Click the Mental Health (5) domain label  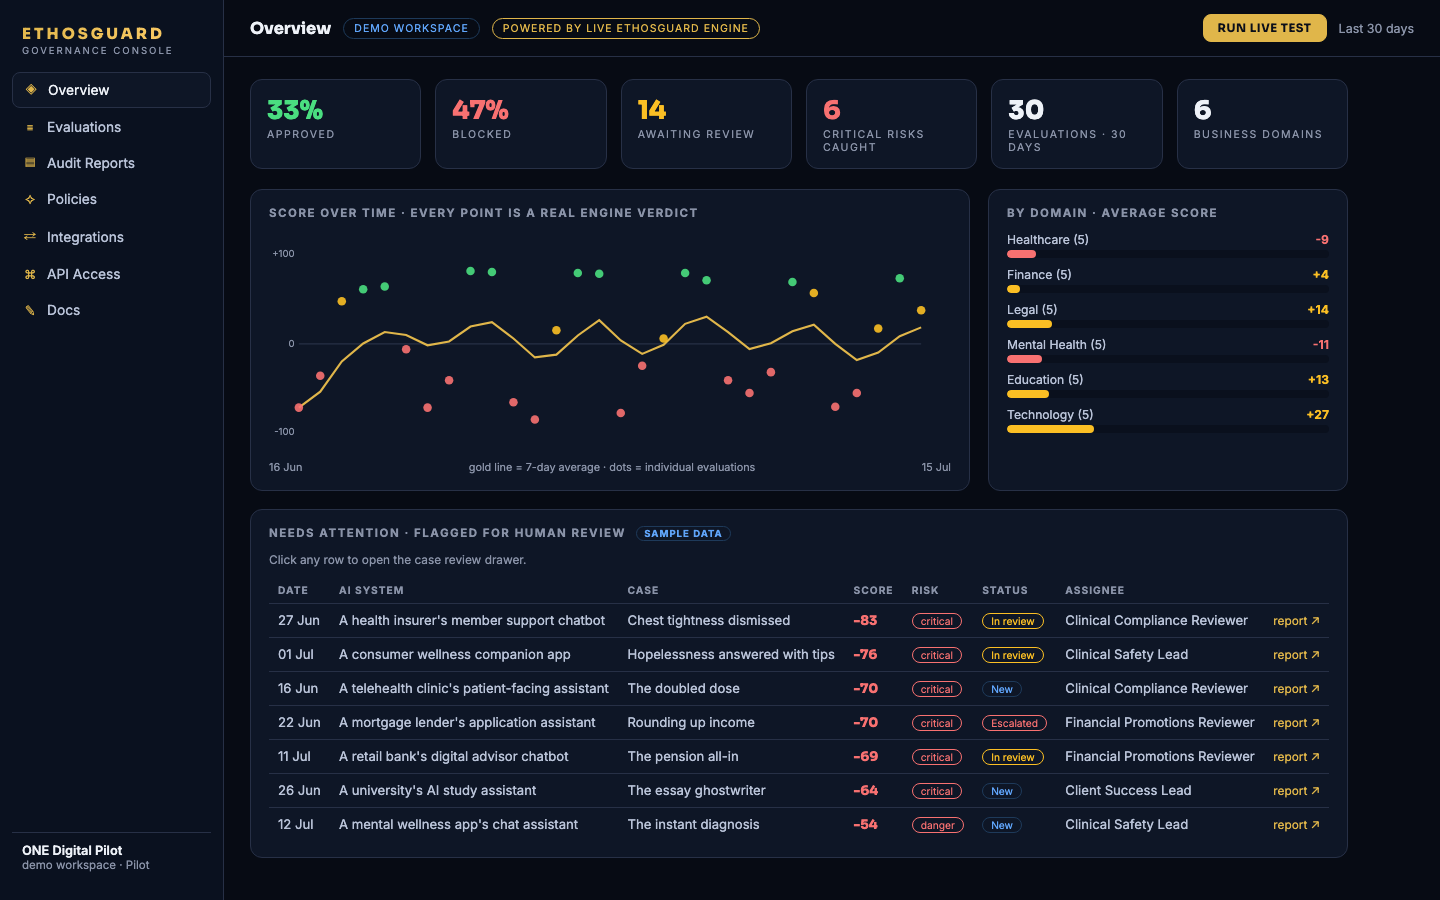[x=1056, y=345]
